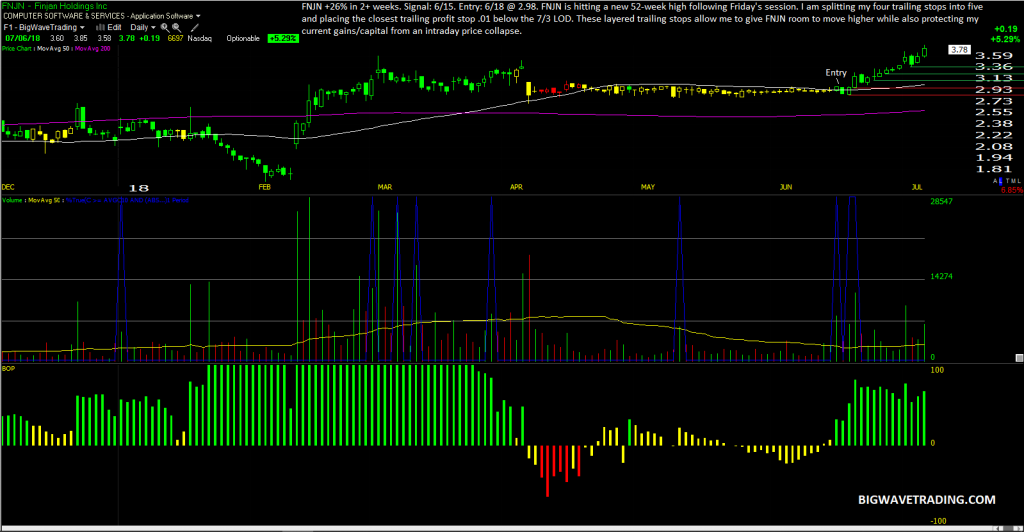Select the T scale option
The image size is (1024, 532).
click(x=1008, y=180)
